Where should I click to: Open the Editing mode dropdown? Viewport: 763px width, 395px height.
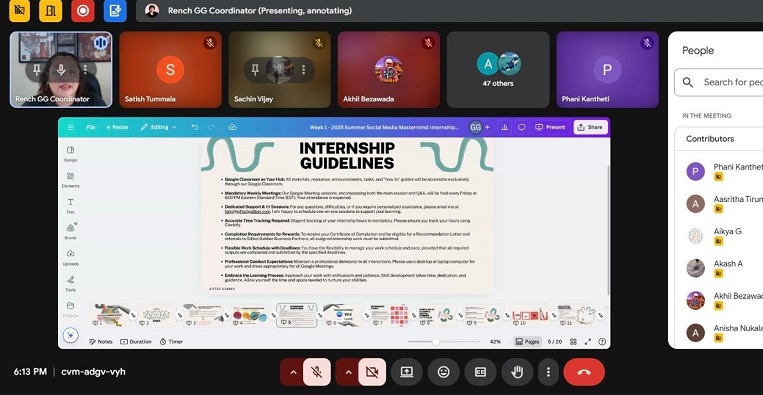point(159,127)
